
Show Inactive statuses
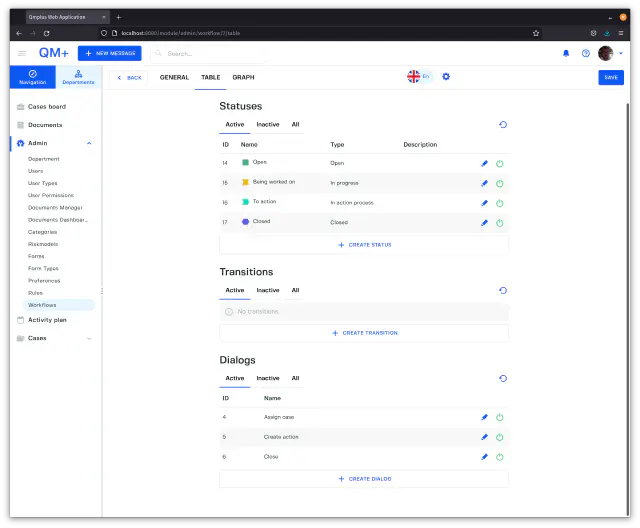[x=268, y=124]
